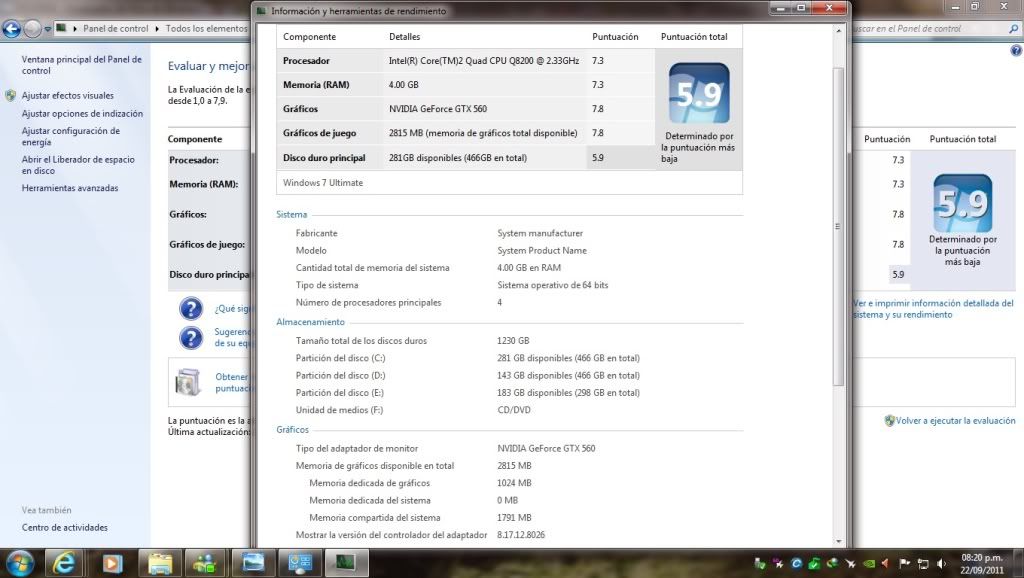Select the Disco duro principal 281GB row

coord(466,158)
